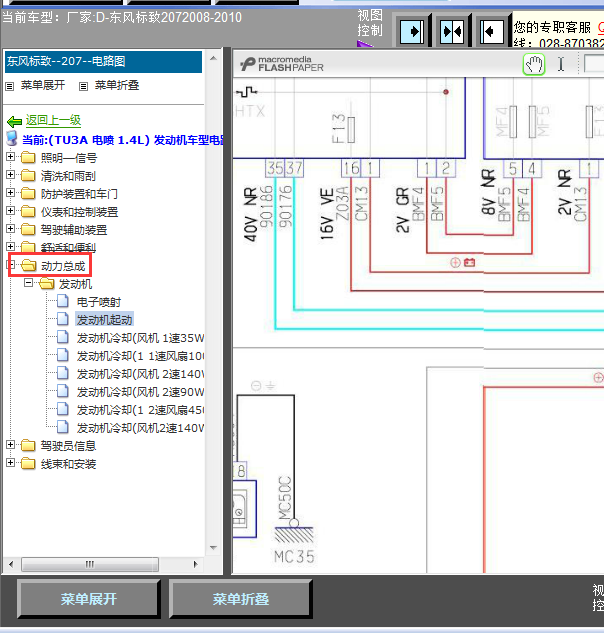Image resolution: width=604 pixels, height=633 pixels.
Task: Select the 发动机 folder label
Action: [x=76, y=284]
